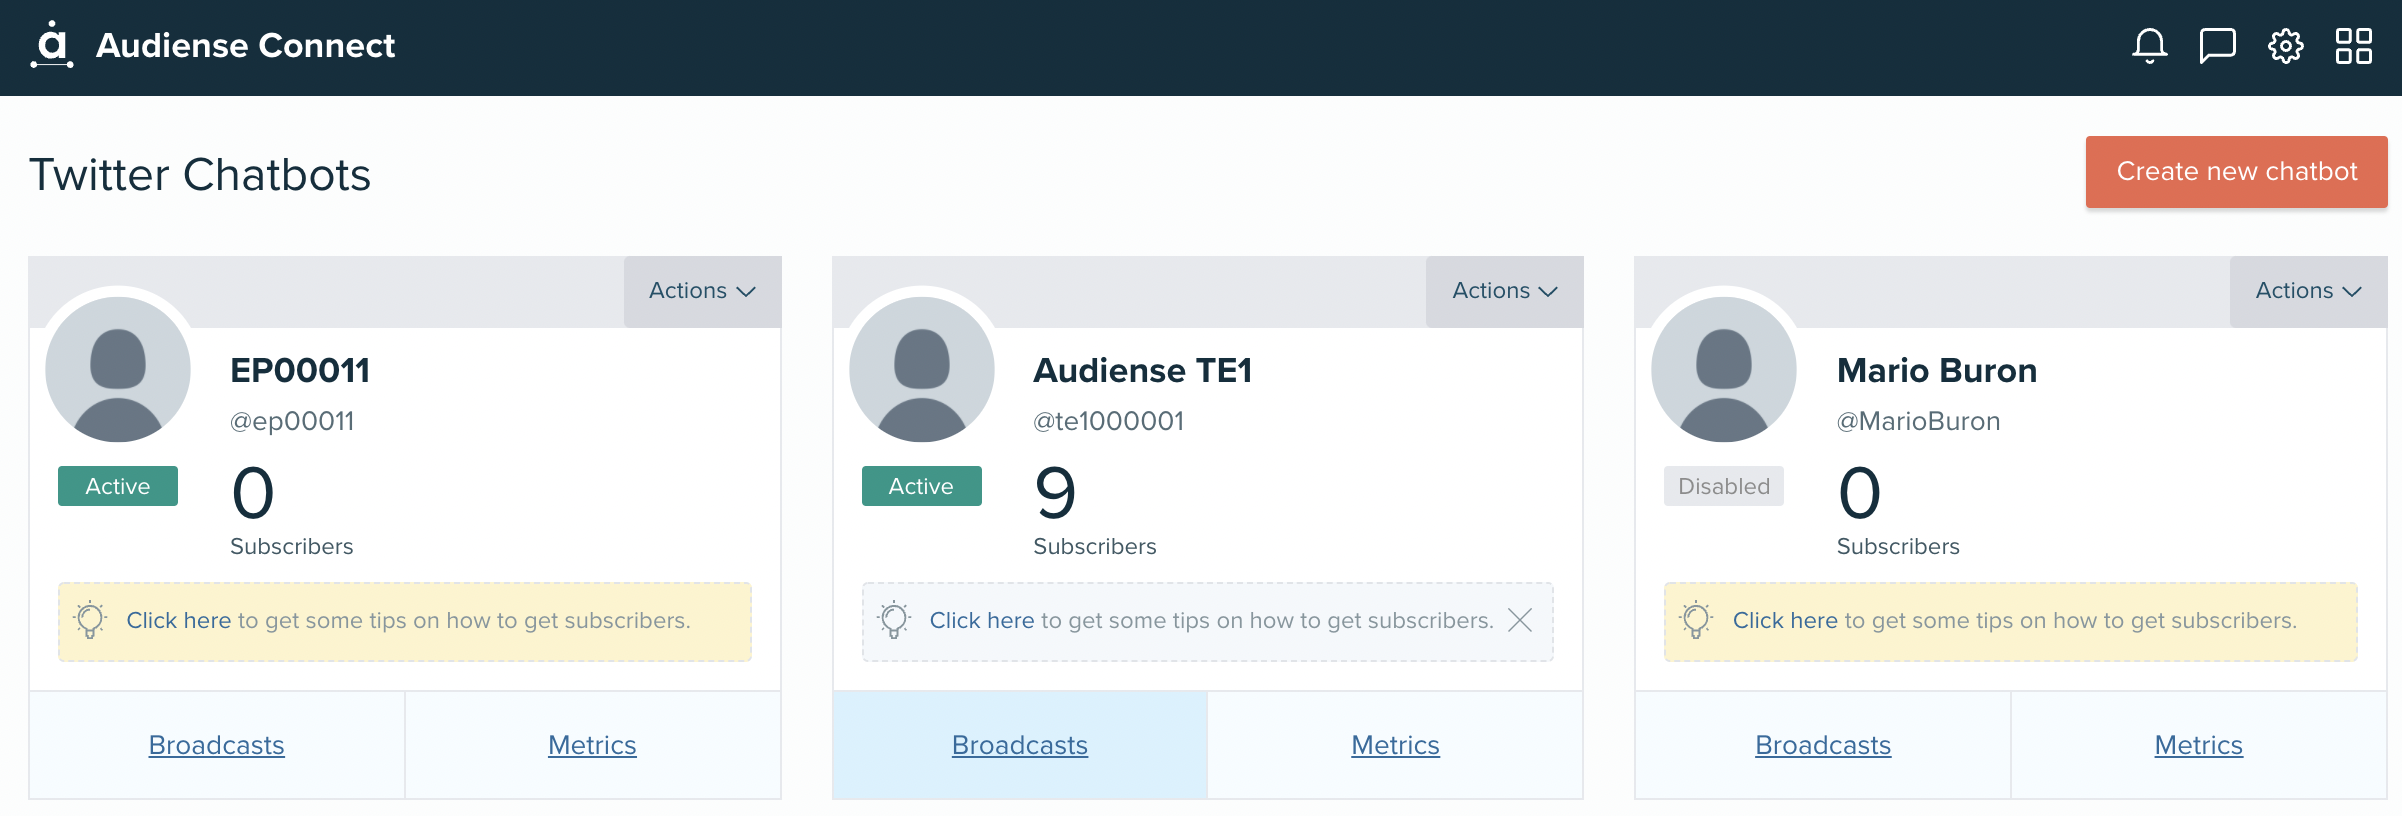Open the settings gear
2402x816 pixels.
click(x=2285, y=46)
